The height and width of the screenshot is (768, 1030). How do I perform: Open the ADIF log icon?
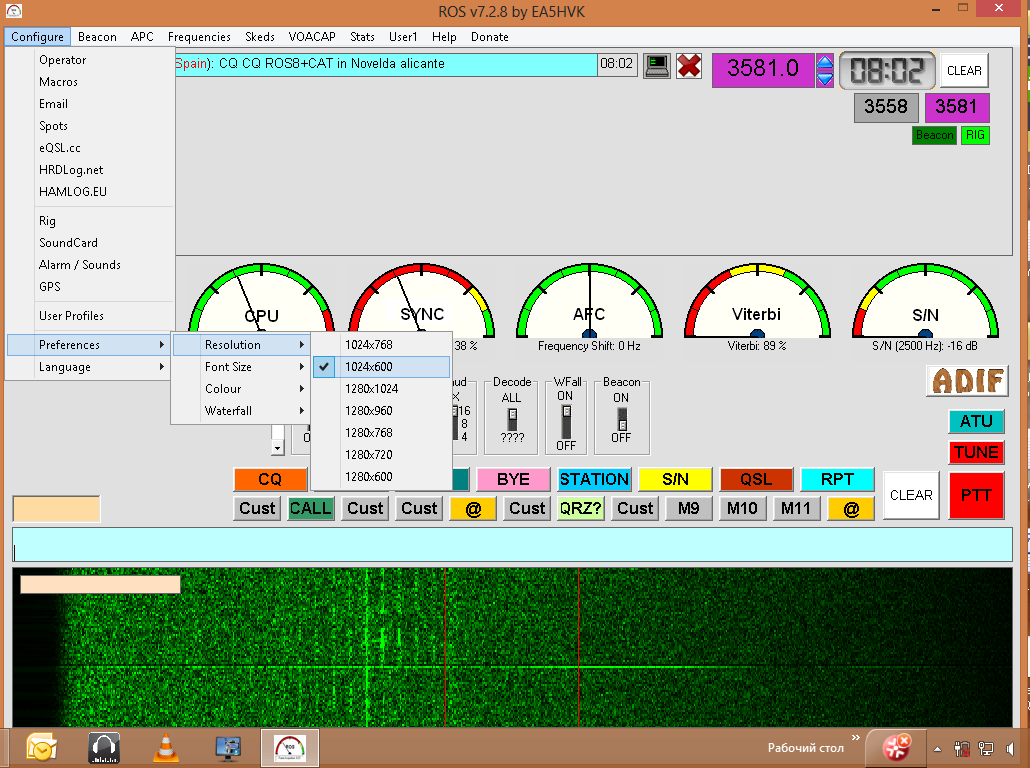pos(967,381)
